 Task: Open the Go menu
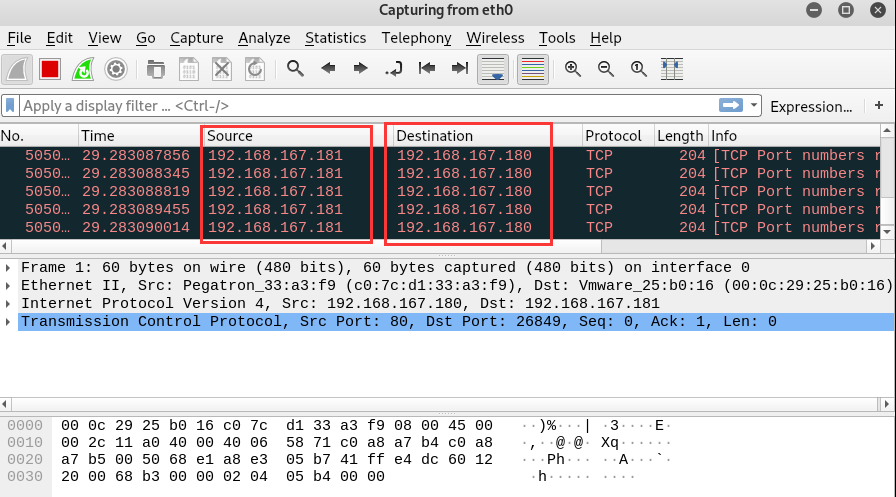146,38
